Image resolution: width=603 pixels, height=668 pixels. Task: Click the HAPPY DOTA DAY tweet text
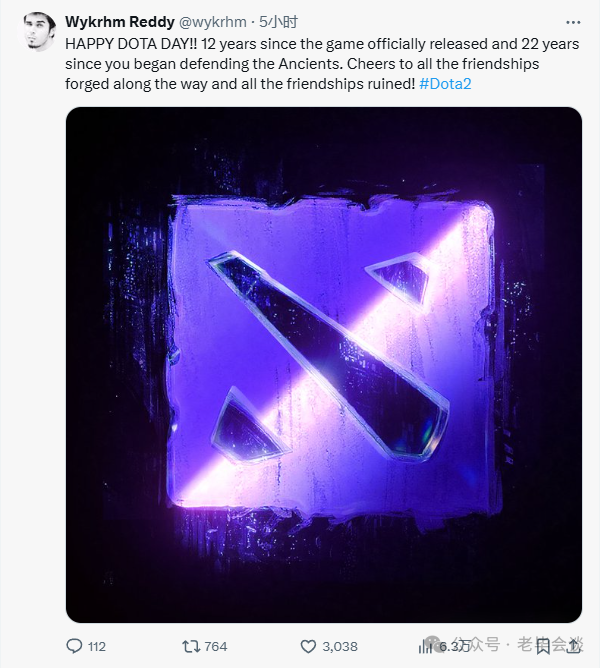point(322,64)
